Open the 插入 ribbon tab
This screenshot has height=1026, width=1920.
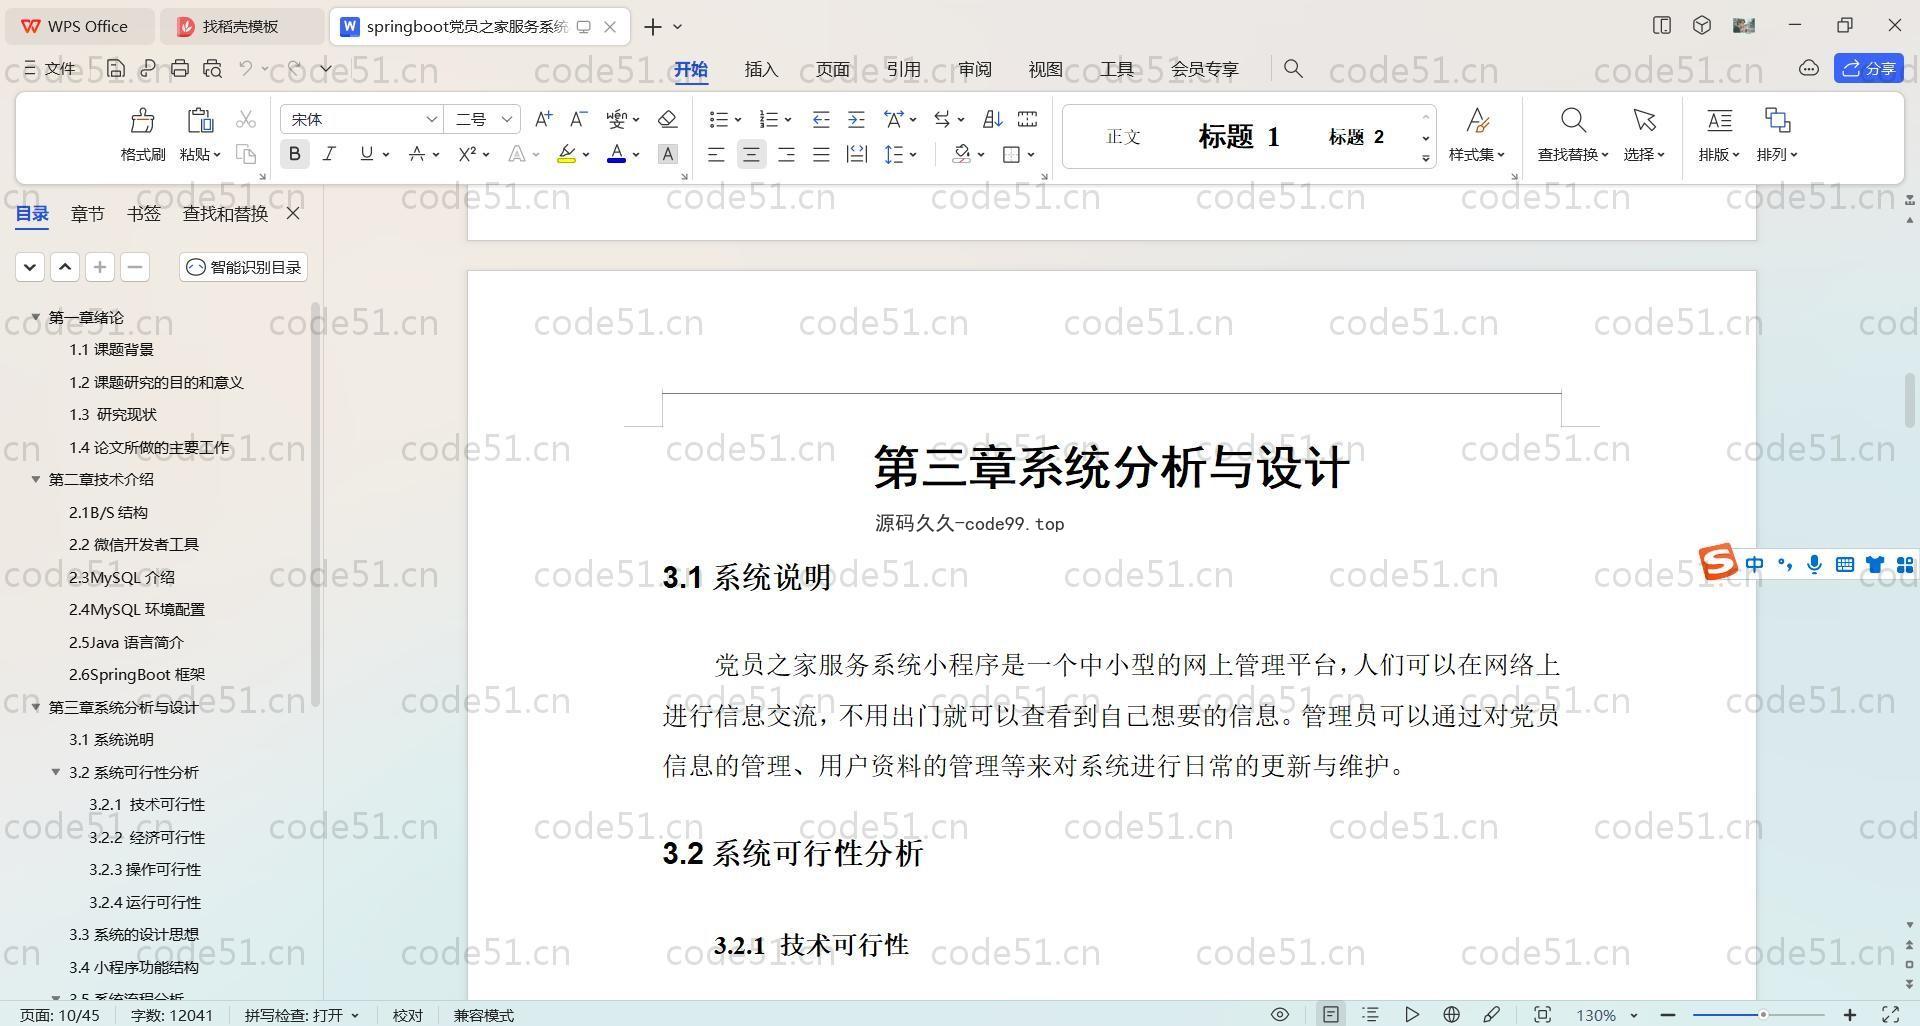[x=761, y=69]
